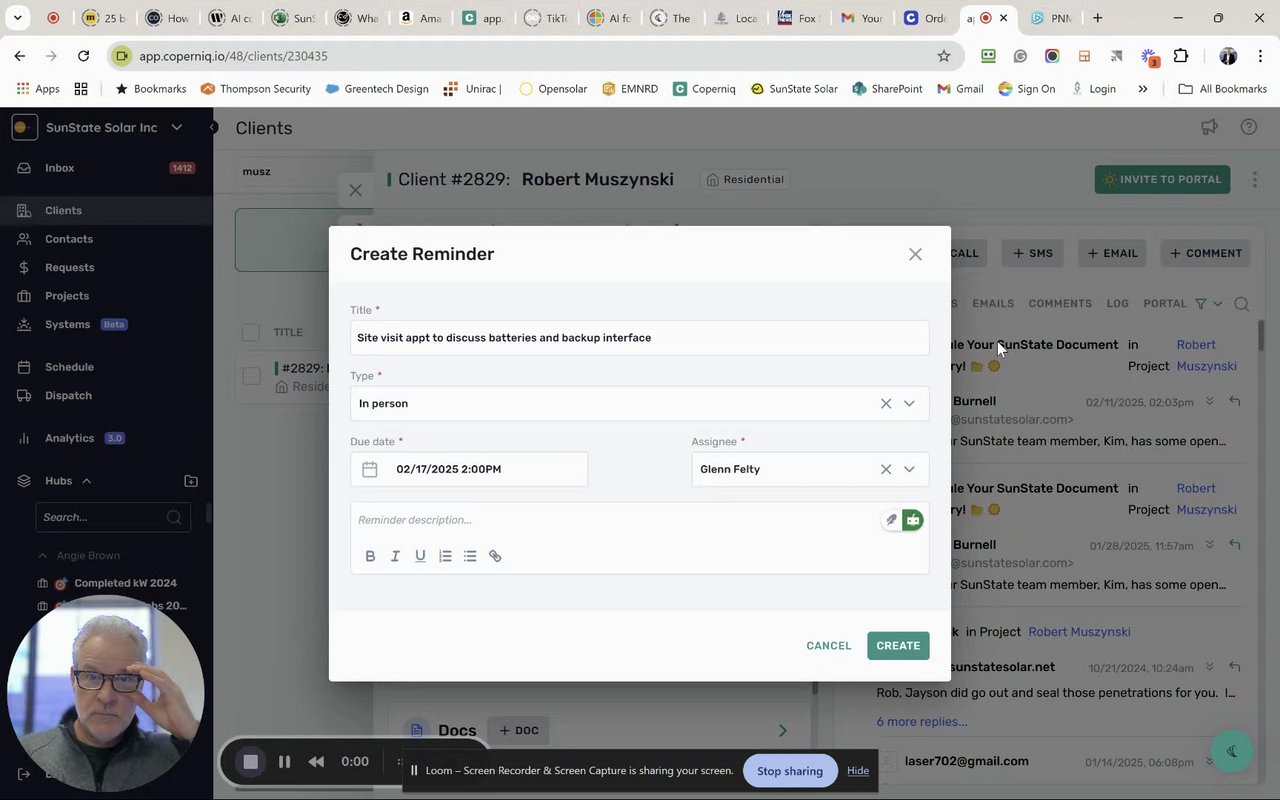Bookmark this page with the star icon
This screenshot has width=1280, height=800.
(x=943, y=56)
